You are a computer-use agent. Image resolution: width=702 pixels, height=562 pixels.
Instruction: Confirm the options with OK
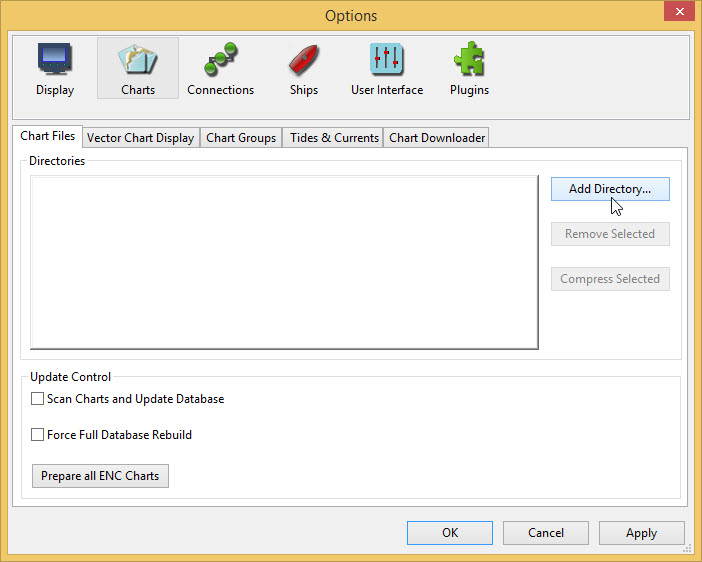(450, 533)
